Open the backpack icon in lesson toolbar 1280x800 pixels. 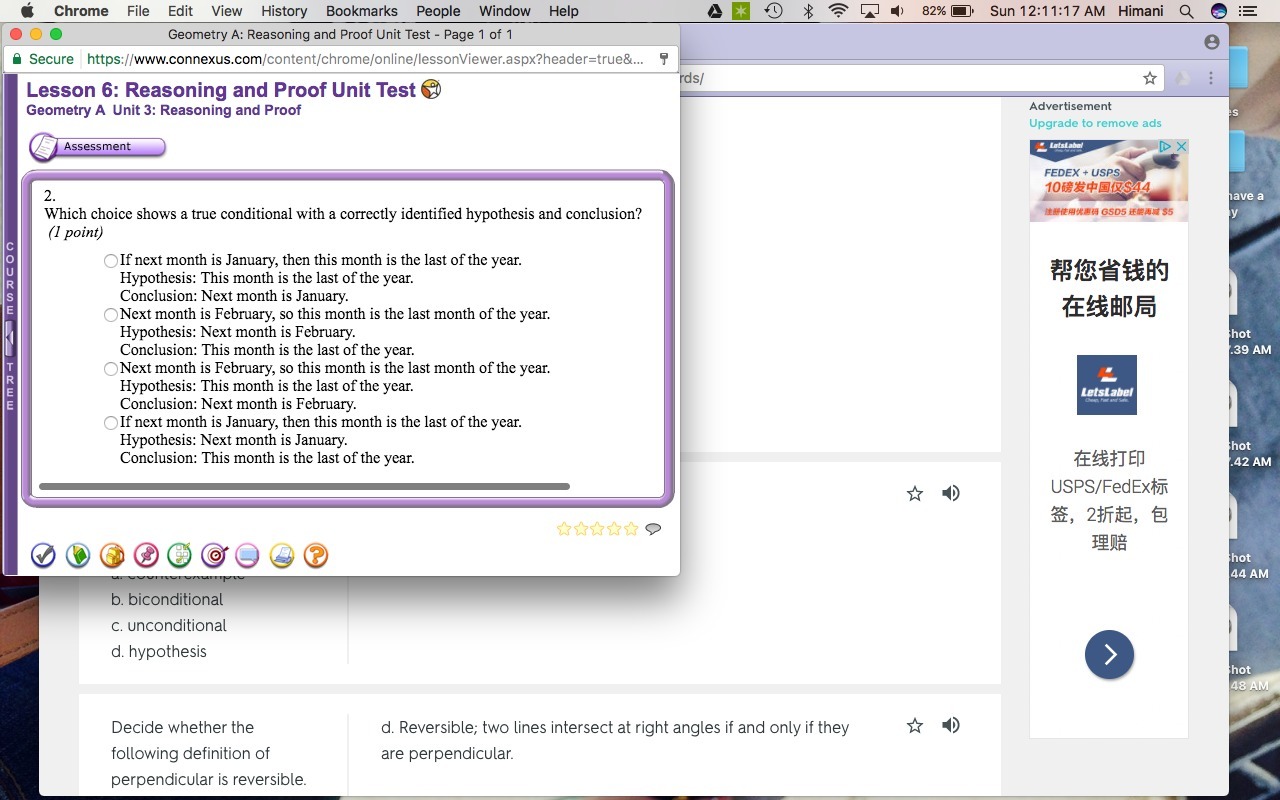click(x=112, y=555)
